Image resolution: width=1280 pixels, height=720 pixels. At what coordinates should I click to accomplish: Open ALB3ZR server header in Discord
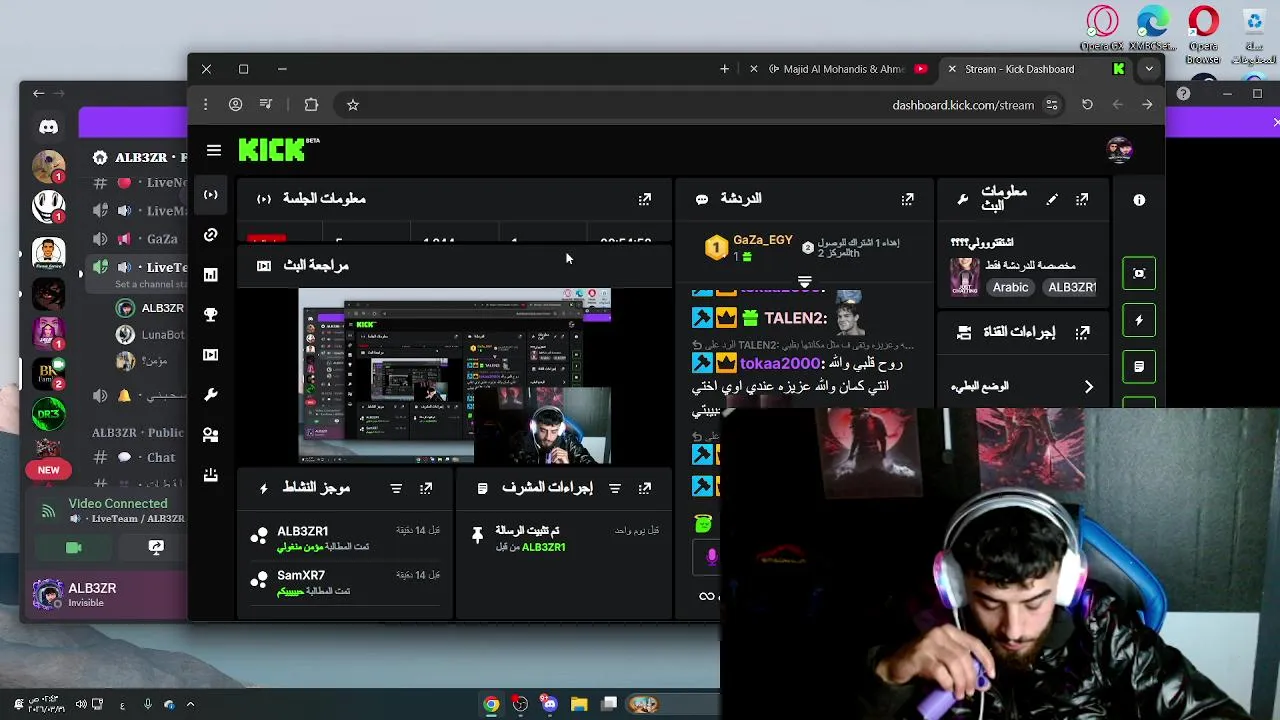[x=139, y=157]
